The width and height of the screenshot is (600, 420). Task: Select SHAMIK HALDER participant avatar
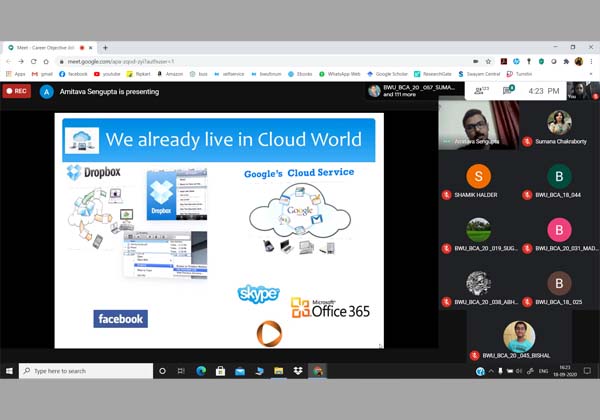(x=478, y=176)
